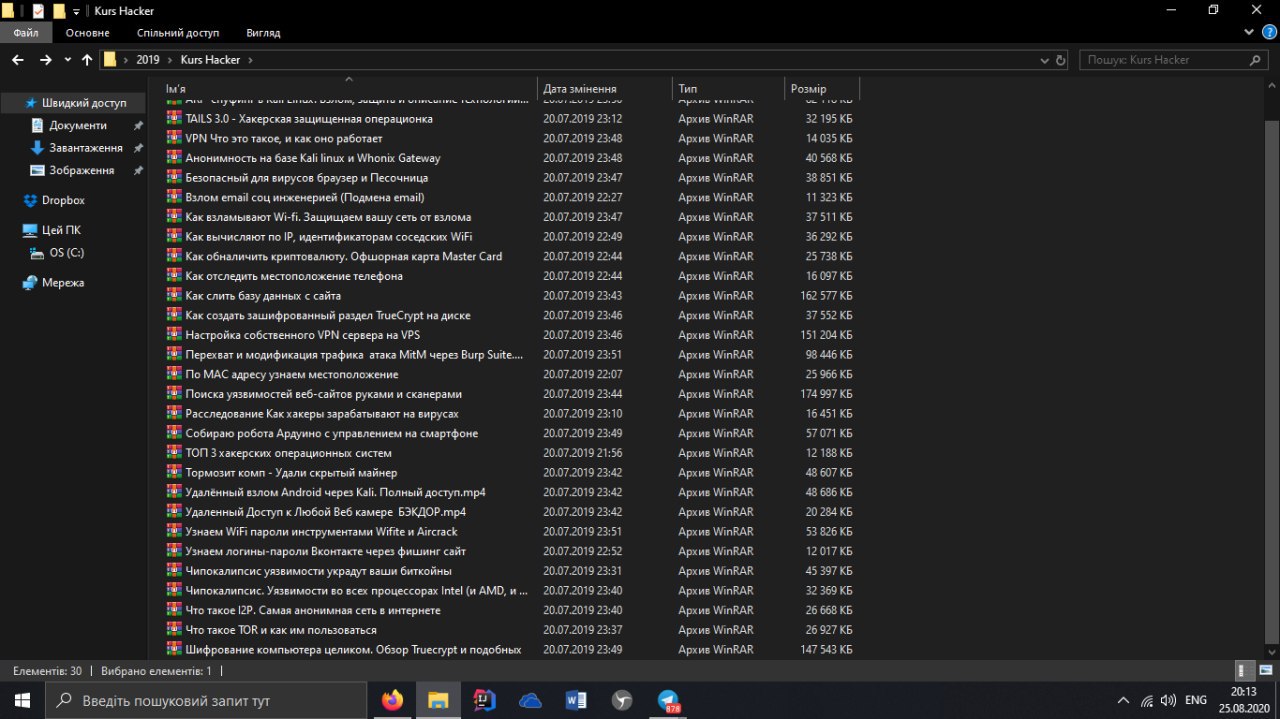Open Microsoft Word from taskbar
The image size is (1280, 719).
pos(576,700)
